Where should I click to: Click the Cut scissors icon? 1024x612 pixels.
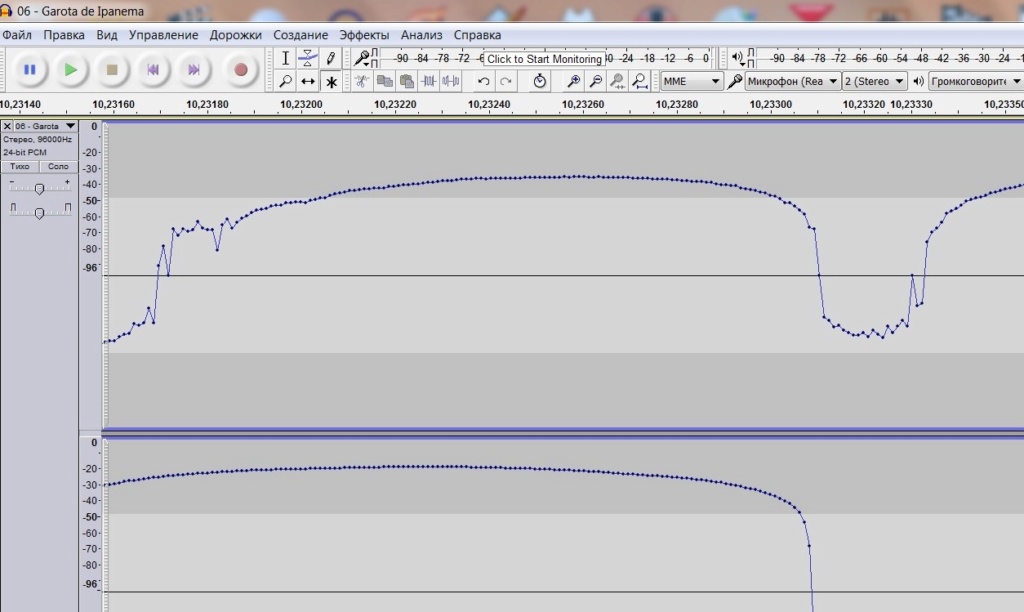click(362, 81)
